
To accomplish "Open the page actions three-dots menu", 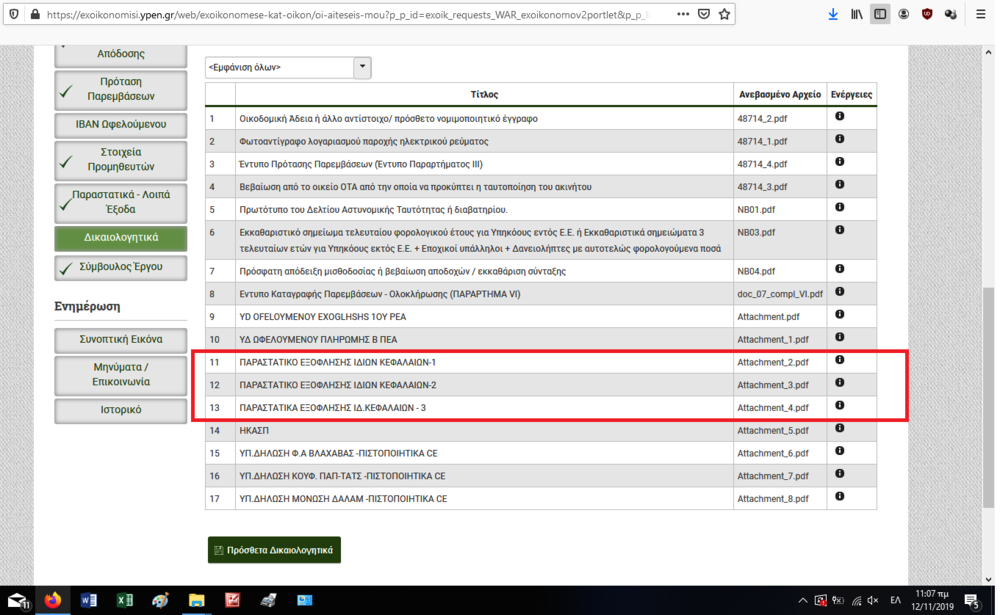I will click(683, 15).
